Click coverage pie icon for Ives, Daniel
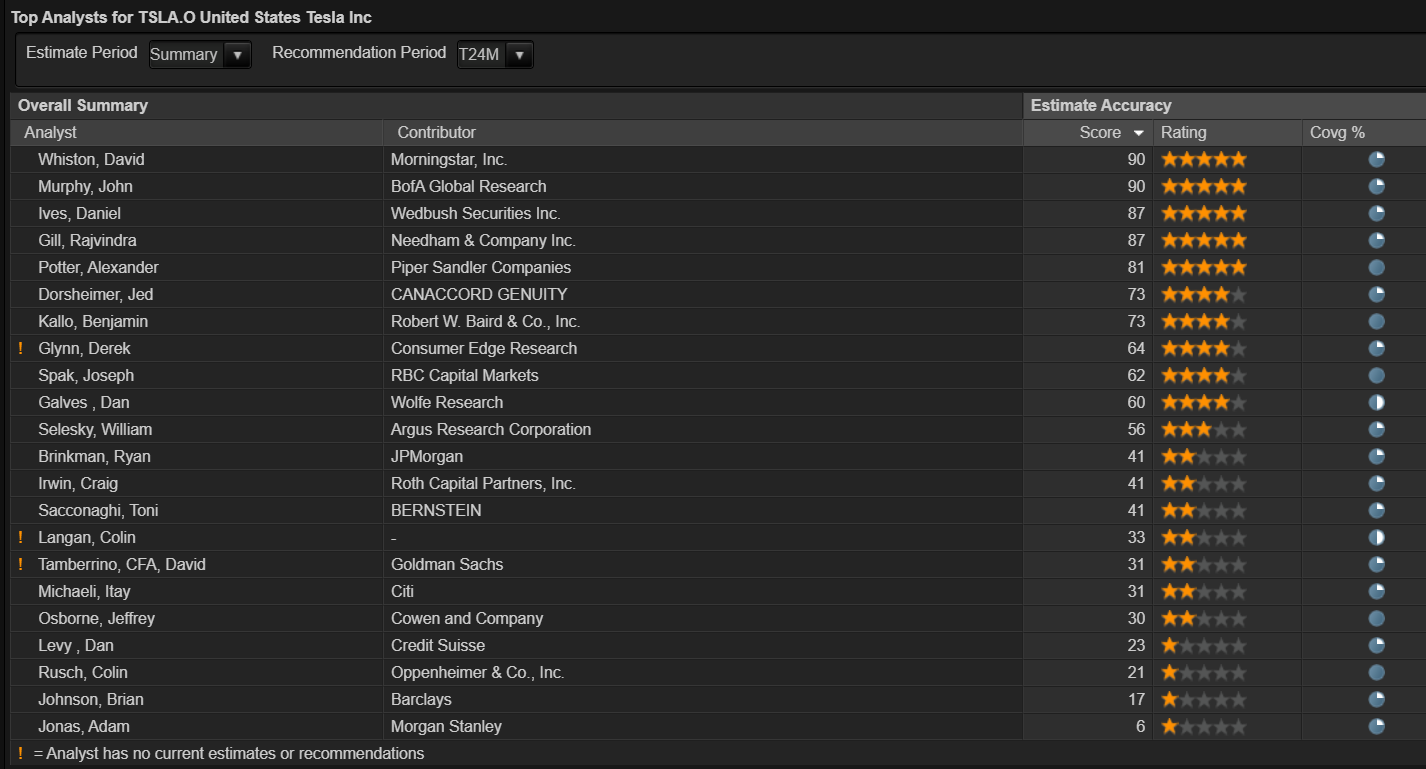The width and height of the screenshot is (1426, 769). coord(1377,213)
